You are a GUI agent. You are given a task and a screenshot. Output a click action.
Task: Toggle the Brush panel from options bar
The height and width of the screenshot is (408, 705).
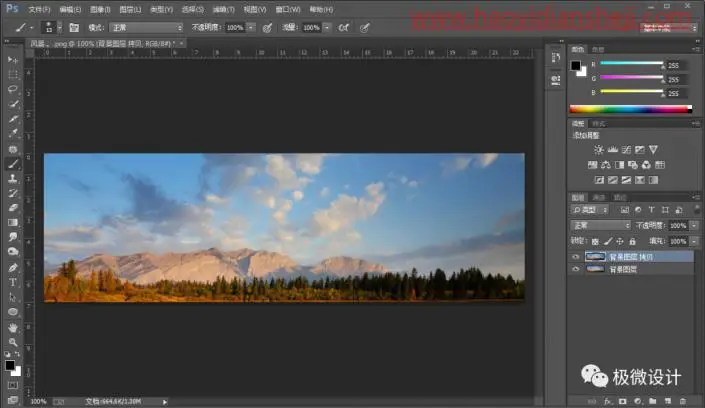74,28
